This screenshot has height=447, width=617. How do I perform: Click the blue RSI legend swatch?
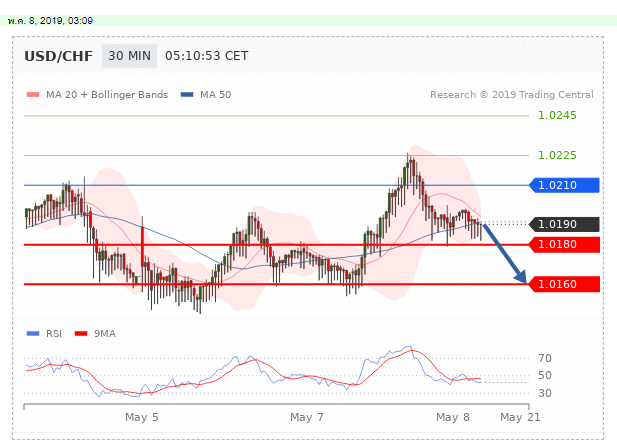coord(33,334)
